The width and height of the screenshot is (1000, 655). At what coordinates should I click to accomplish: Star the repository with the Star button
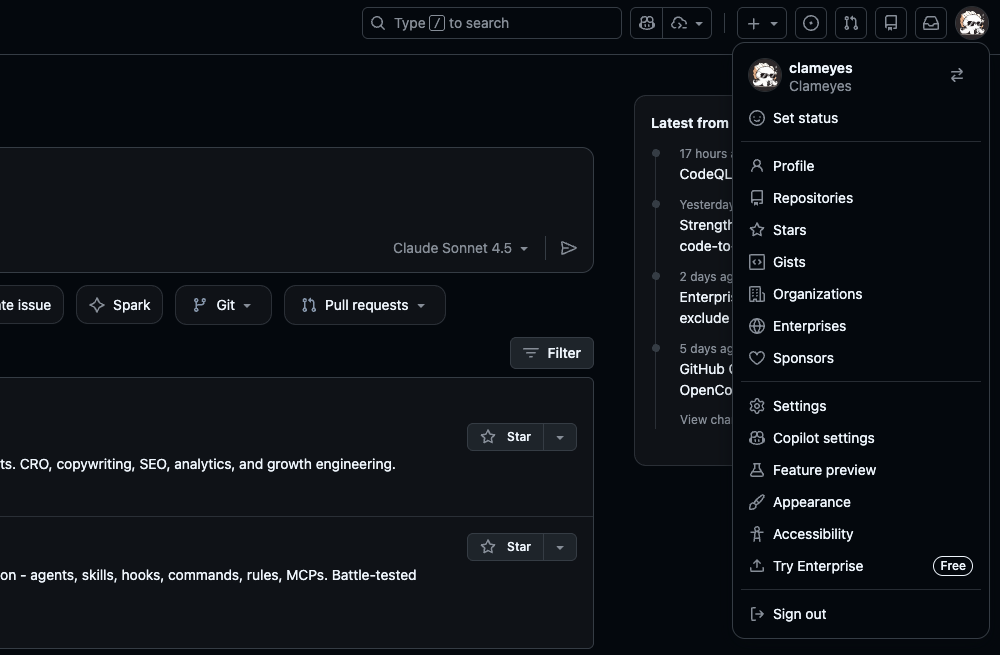pos(507,437)
